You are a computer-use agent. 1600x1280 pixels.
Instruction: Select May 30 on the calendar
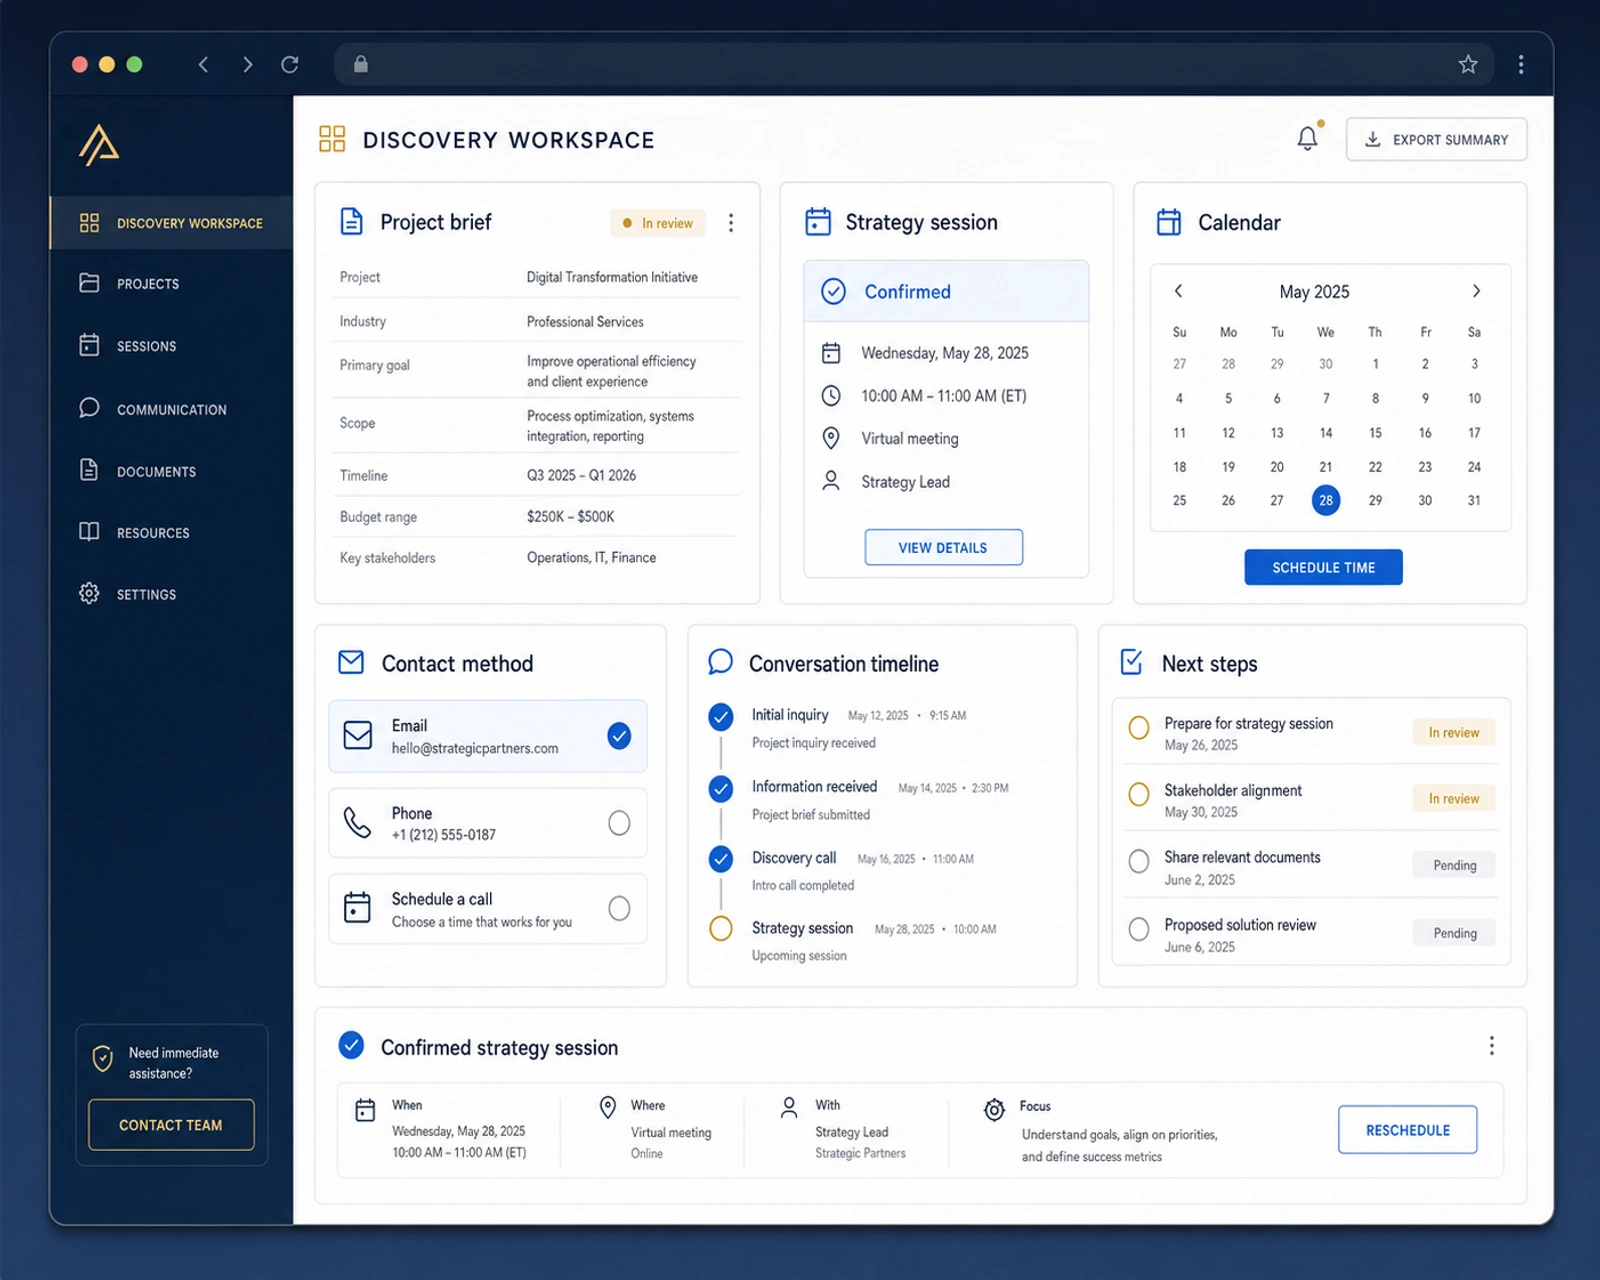1425,500
